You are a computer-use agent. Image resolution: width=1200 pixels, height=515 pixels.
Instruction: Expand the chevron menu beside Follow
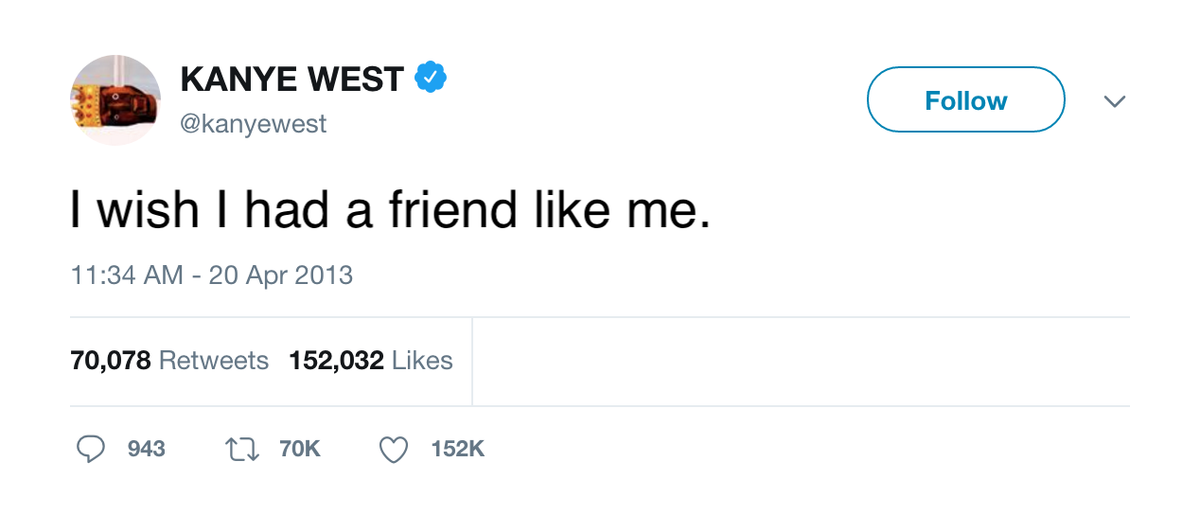point(1114,101)
